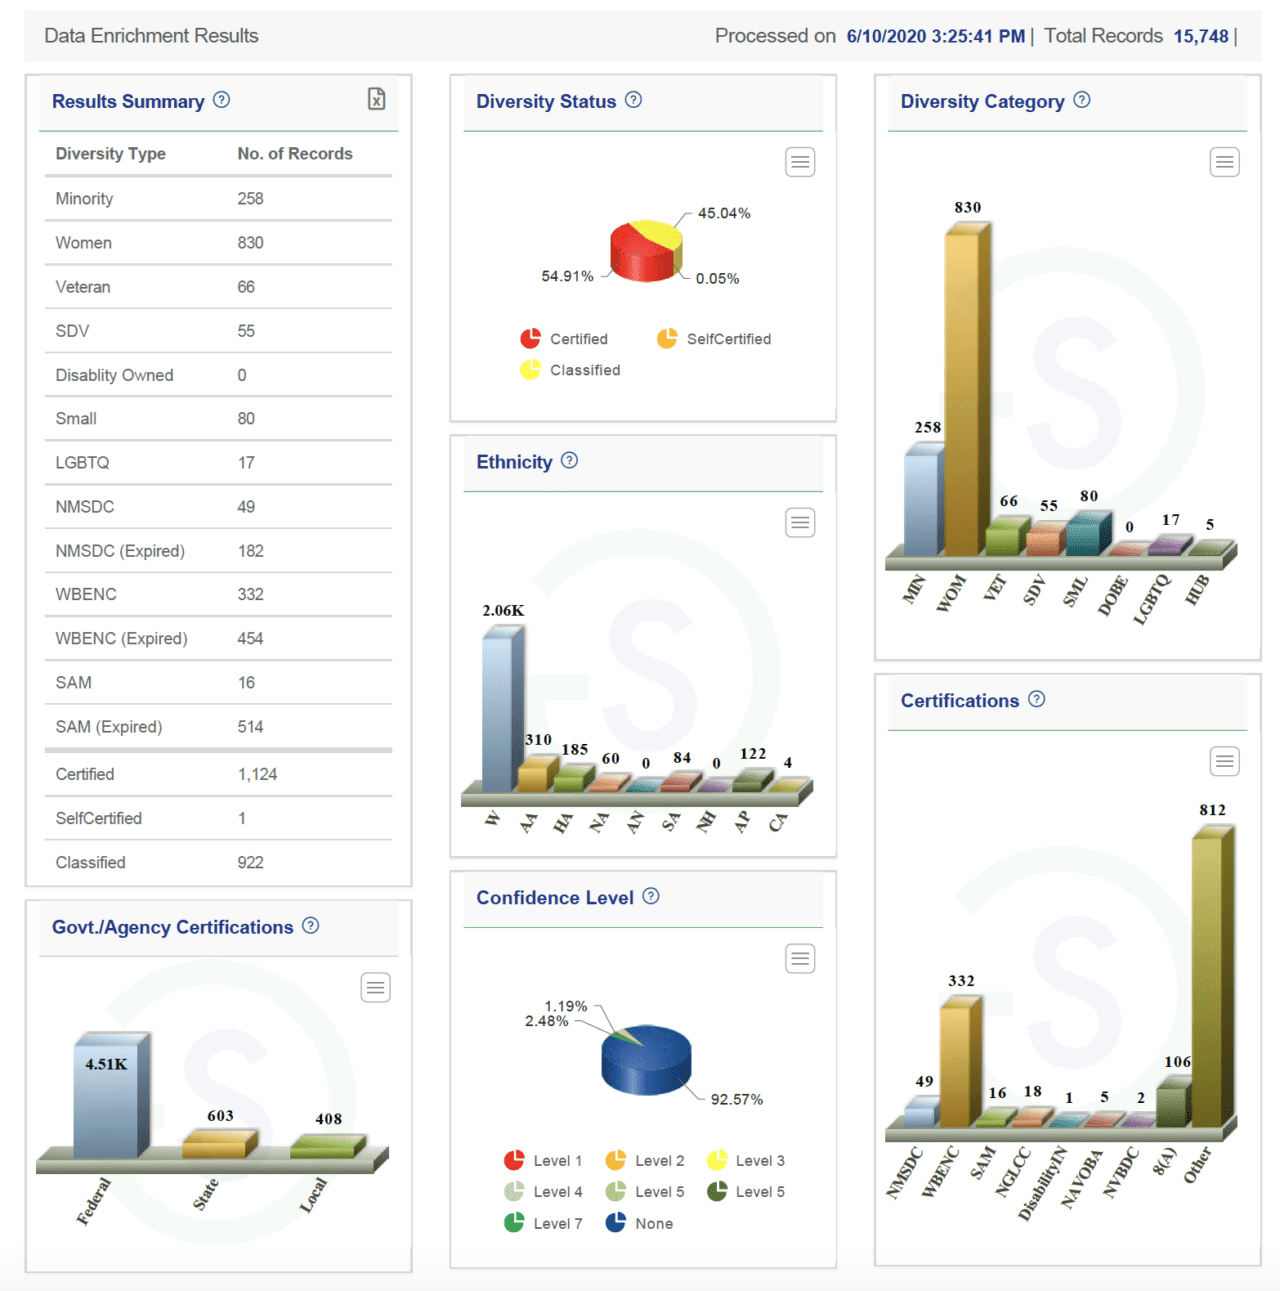Hide the None series in Confidence Level
Screen dimensions: 1280x1291
point(640,1223)
